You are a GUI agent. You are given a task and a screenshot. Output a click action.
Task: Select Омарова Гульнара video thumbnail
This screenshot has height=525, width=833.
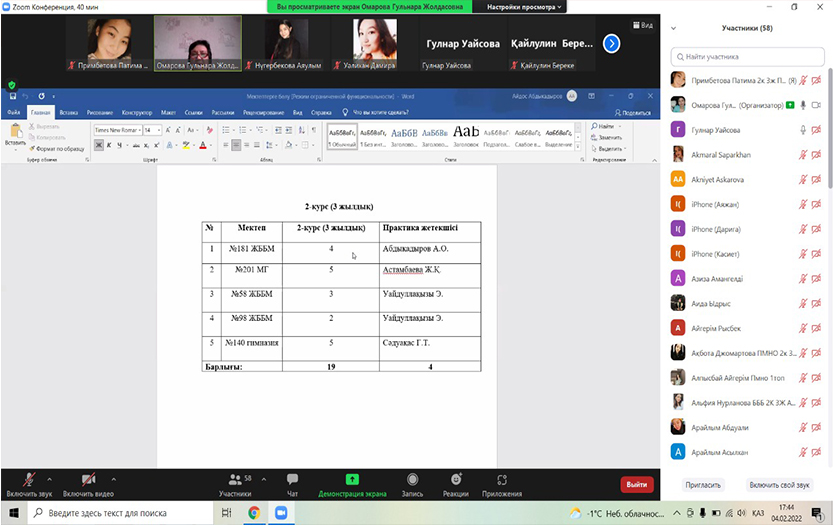click(x=199, y=45)
